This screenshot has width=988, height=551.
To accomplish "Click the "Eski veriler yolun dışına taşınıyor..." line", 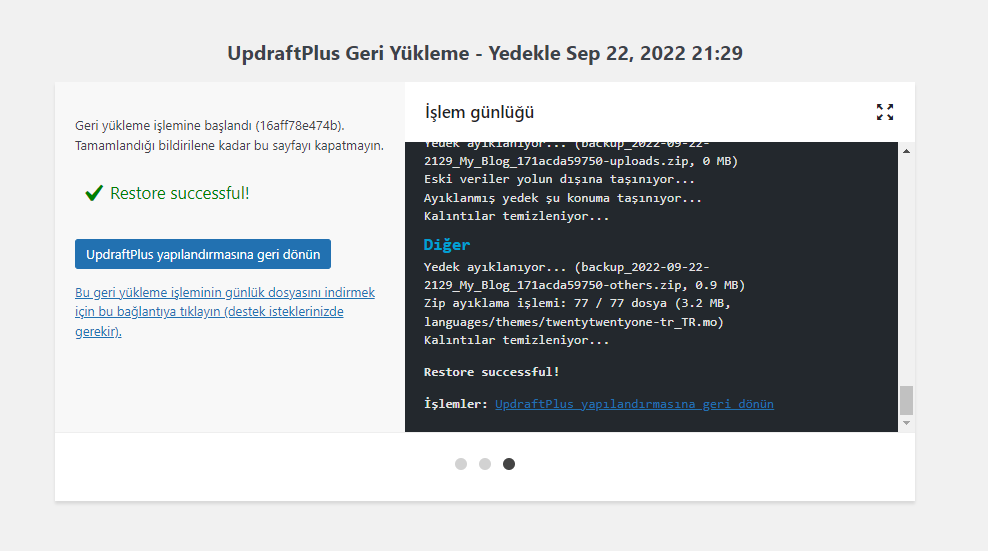I will [x=559, y=179].
